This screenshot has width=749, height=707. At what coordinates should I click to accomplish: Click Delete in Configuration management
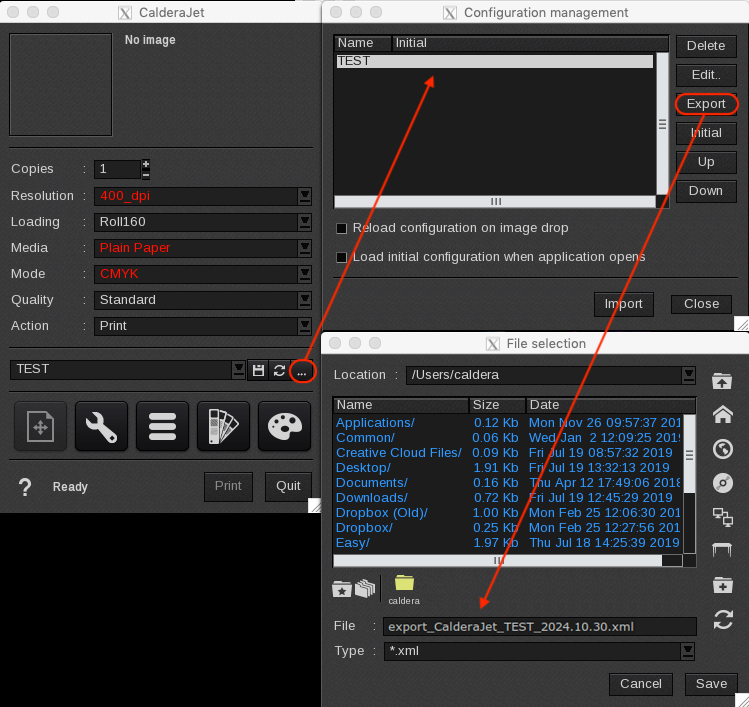tap(706, 46)
